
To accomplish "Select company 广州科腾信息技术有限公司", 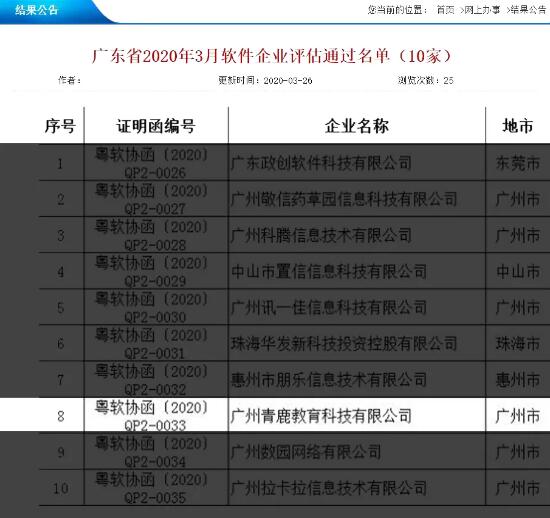I will click(x=321, y=235).
